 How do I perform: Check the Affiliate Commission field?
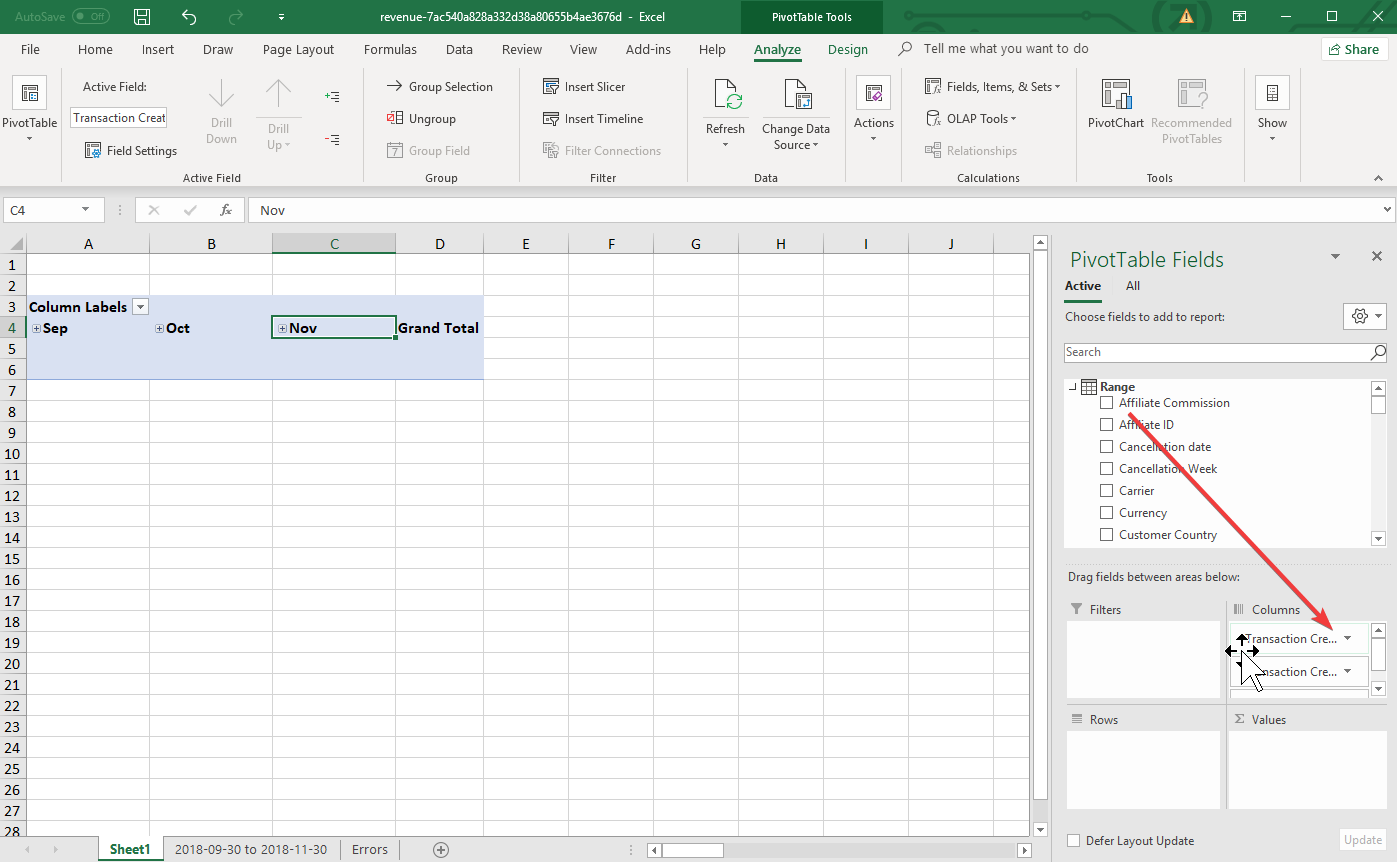pos(1106,403)
